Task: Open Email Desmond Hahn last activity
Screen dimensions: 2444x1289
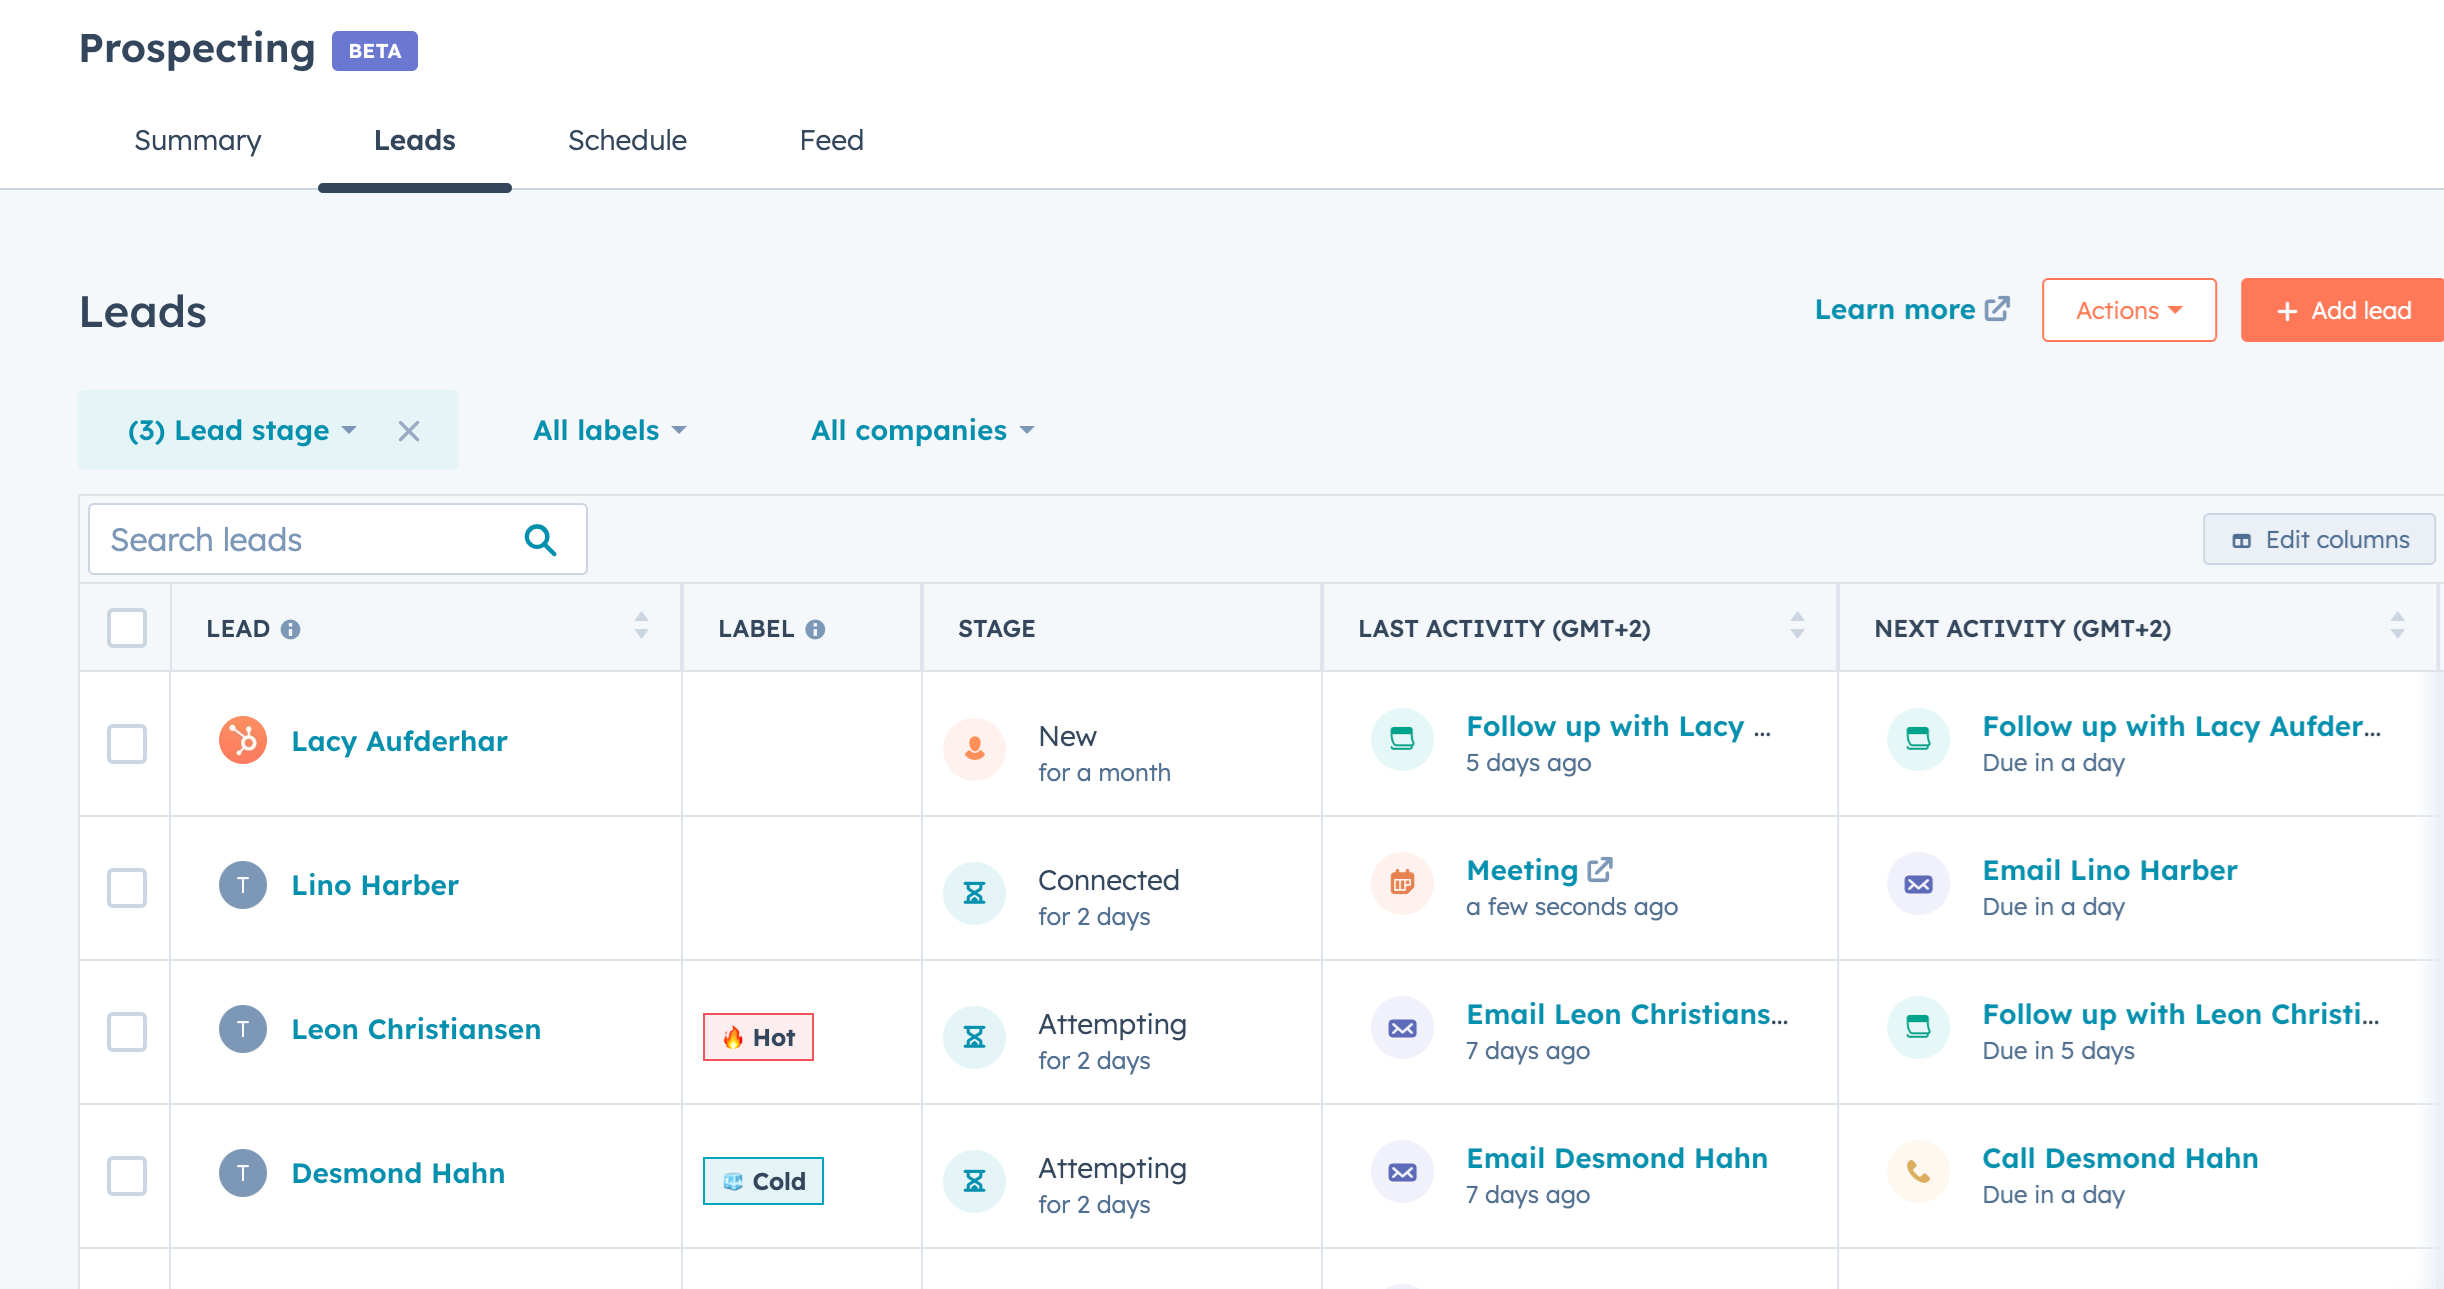Action: pos(1617,1158)
